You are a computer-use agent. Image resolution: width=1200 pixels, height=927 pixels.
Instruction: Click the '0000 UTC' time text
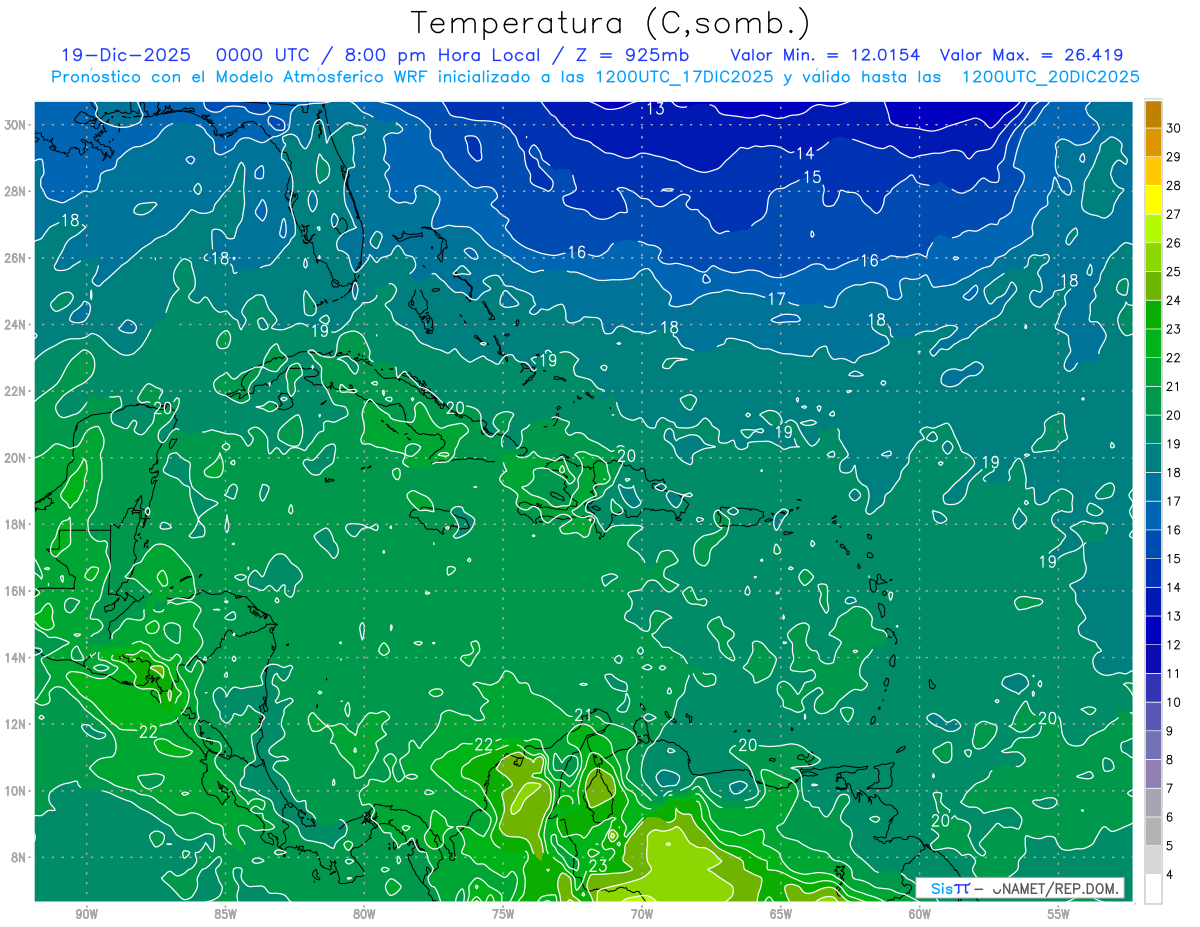tap(262, 55)
